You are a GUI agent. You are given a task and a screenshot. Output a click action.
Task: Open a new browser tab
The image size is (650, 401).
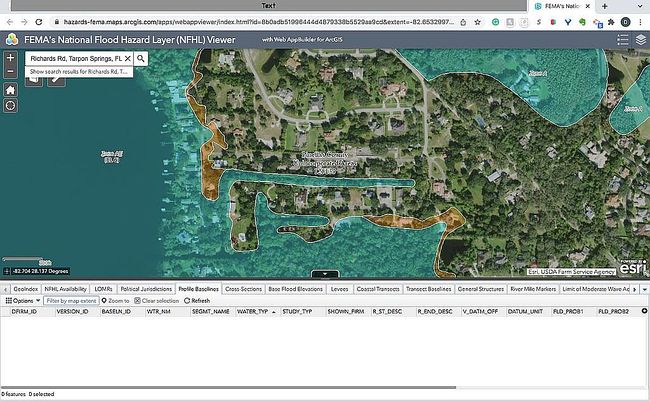point(604,6)
